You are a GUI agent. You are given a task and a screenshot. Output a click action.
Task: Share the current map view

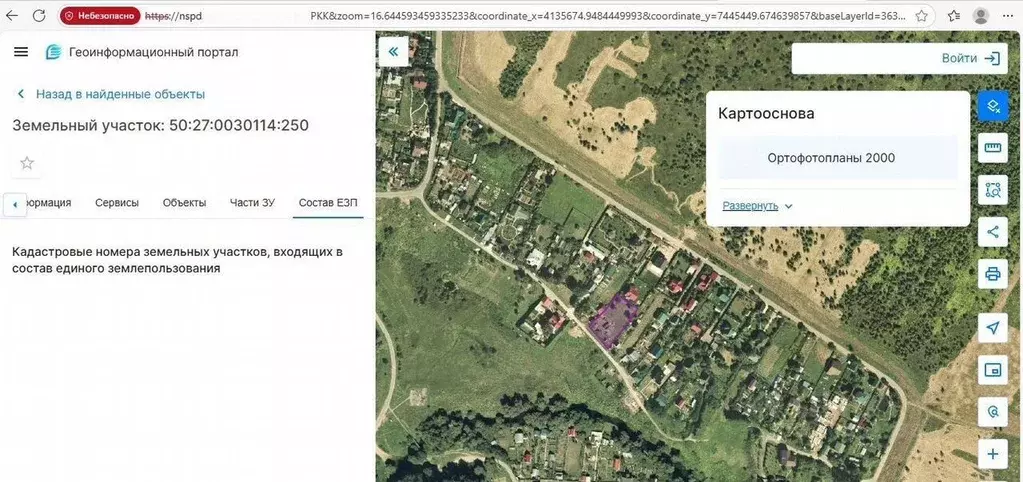(x=992, y=232)
